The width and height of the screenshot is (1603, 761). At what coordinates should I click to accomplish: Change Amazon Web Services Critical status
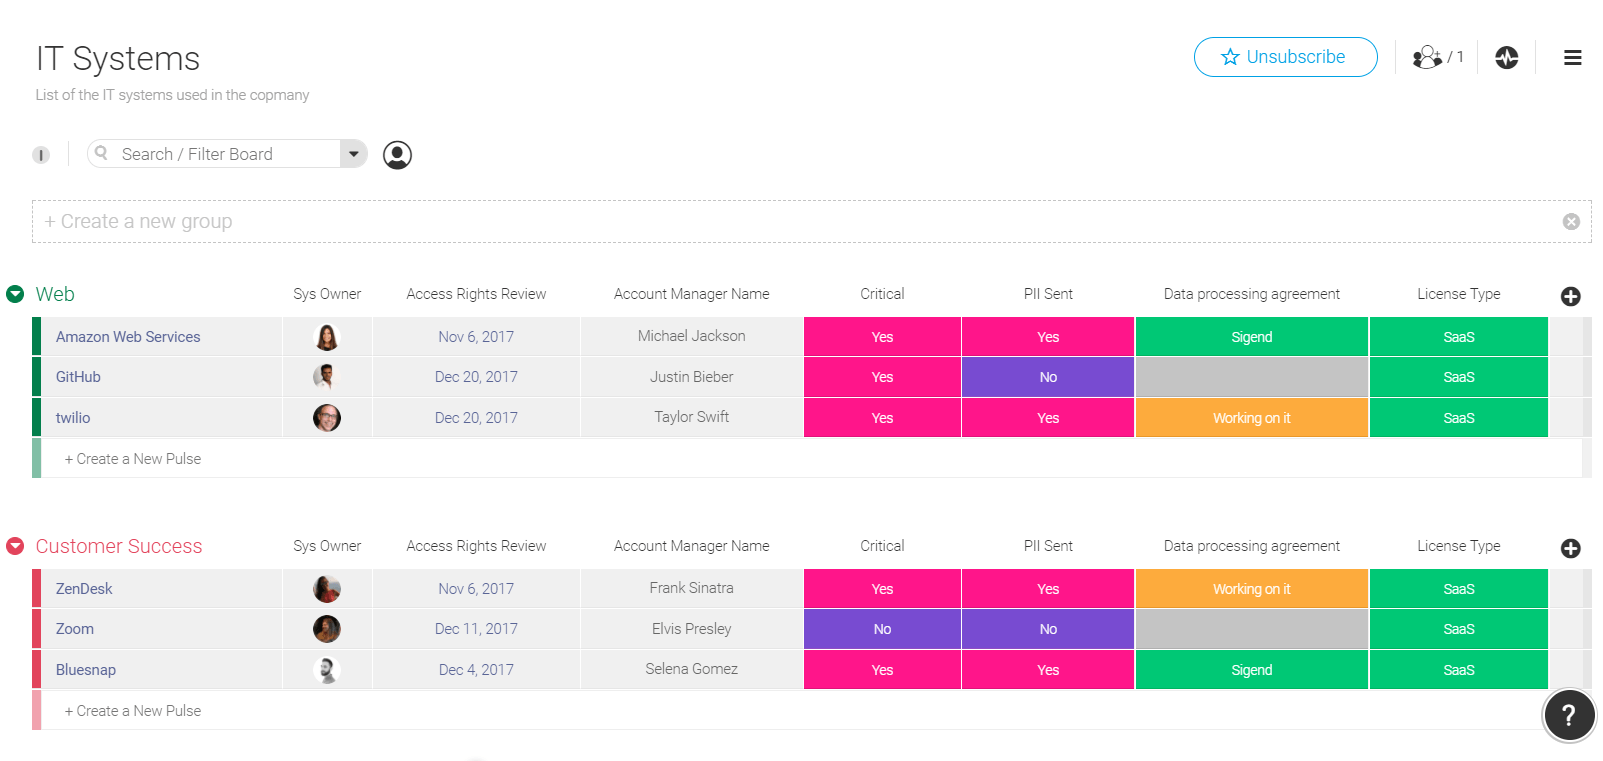pyautogui.click(x=882, y=337)
